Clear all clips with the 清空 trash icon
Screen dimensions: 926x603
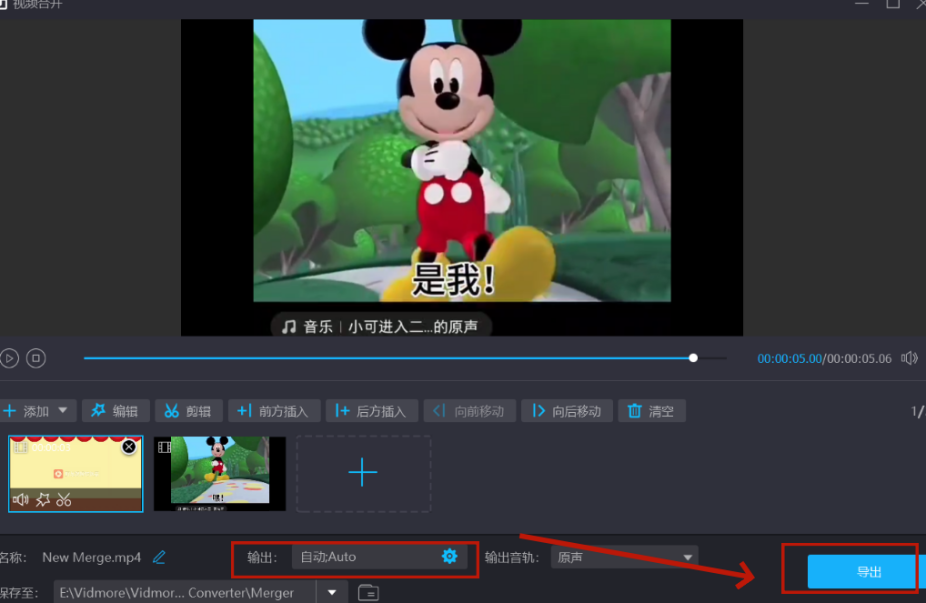pyautogui.click(x=651, y=410)
